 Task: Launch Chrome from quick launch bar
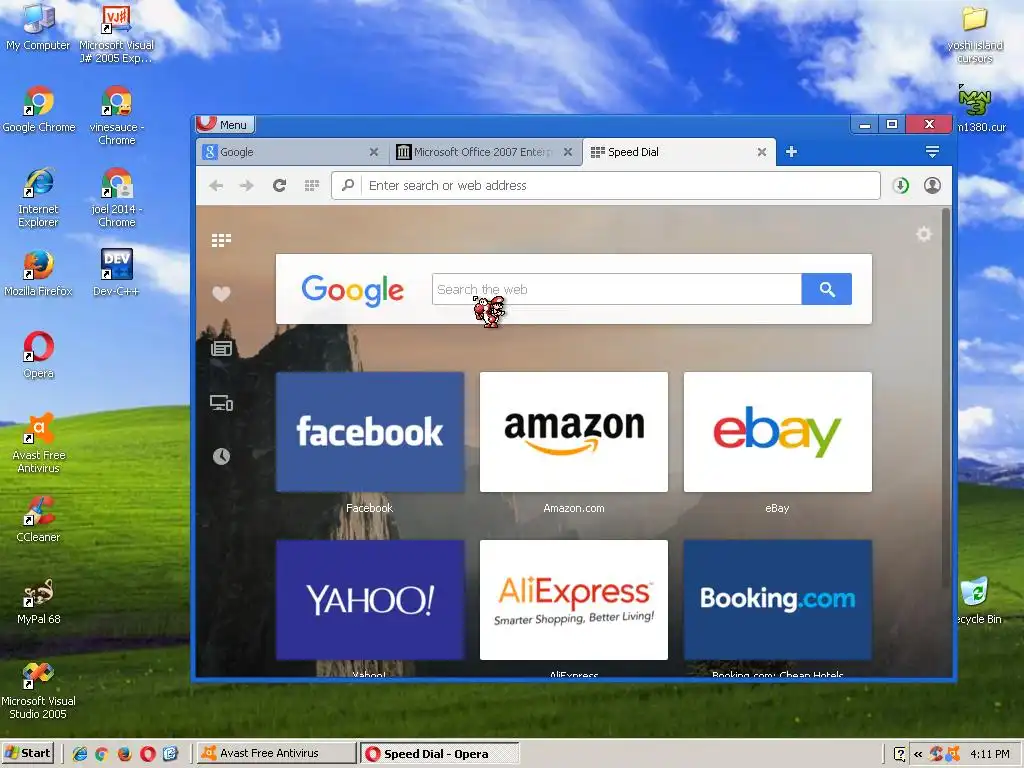coord(101,754)
